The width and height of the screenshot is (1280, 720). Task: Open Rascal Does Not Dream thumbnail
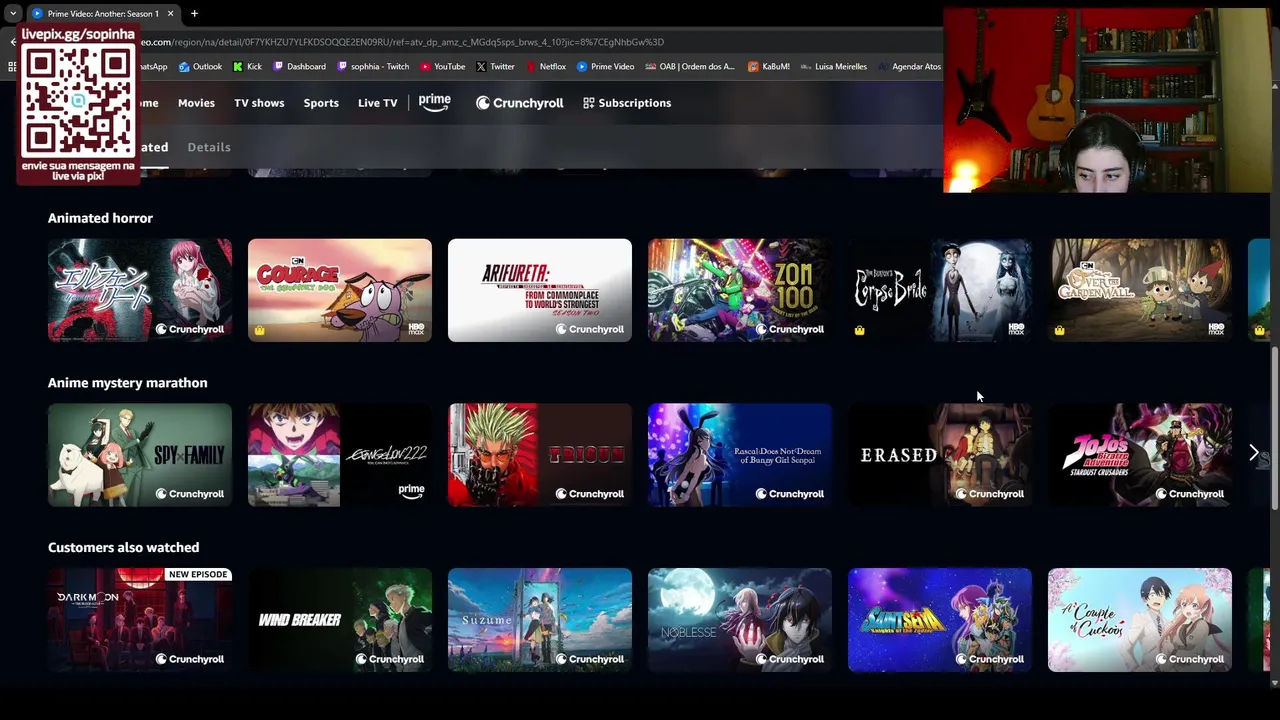click(740, 455)
